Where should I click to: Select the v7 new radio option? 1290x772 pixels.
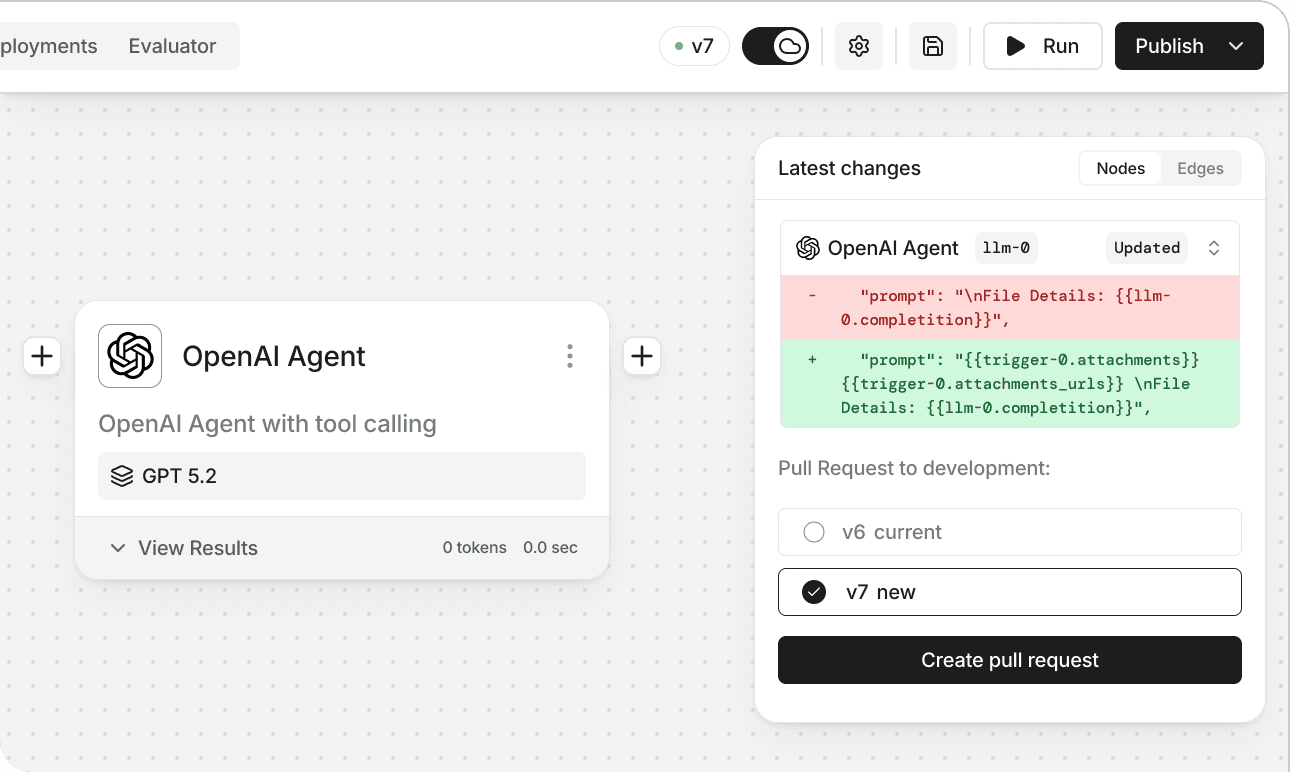814,592
